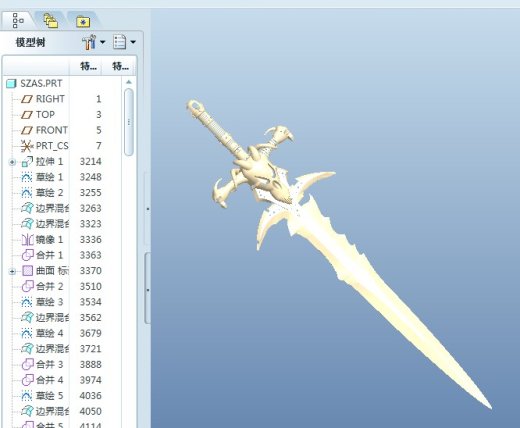Screen dimensions: 520x428
Task: Select the 草绘 1 sketch icon
Action: click(27, 177)
